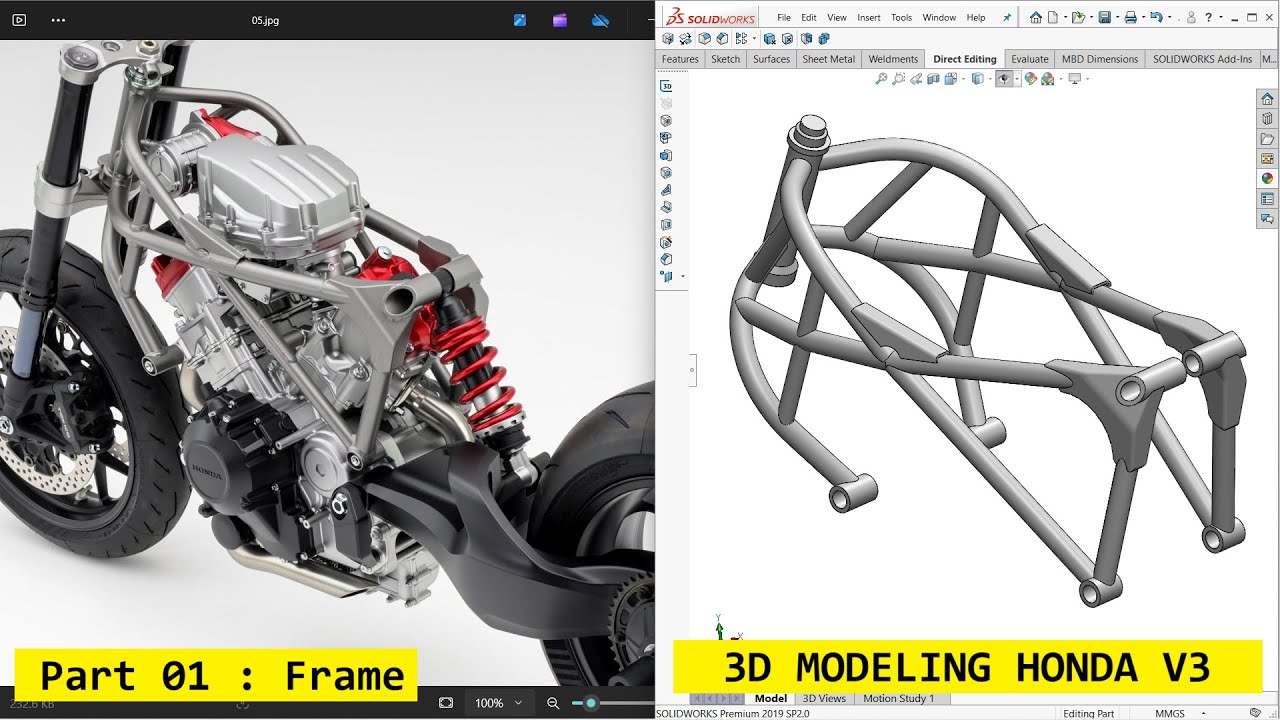Expand the Save dropdown arrow
The image size is (1280, 720).
click(1117, 18)
